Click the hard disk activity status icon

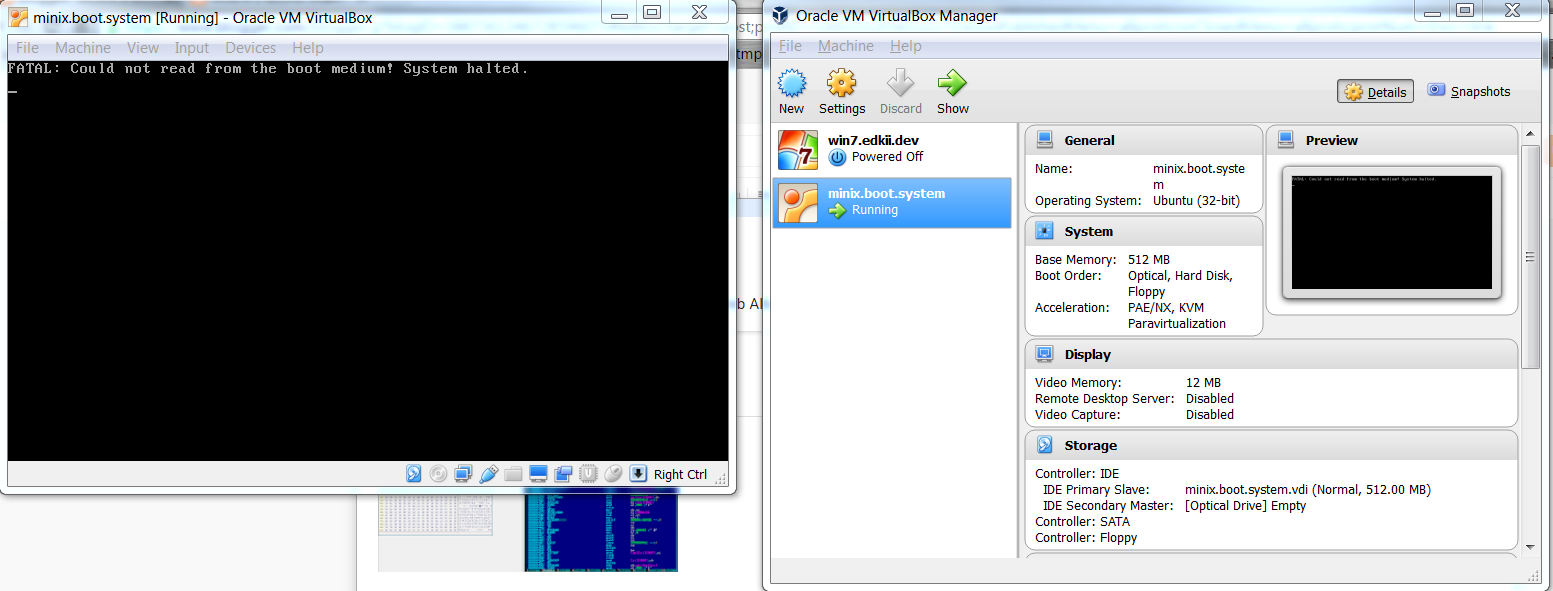pyautogui.click(x=413, y=474)
